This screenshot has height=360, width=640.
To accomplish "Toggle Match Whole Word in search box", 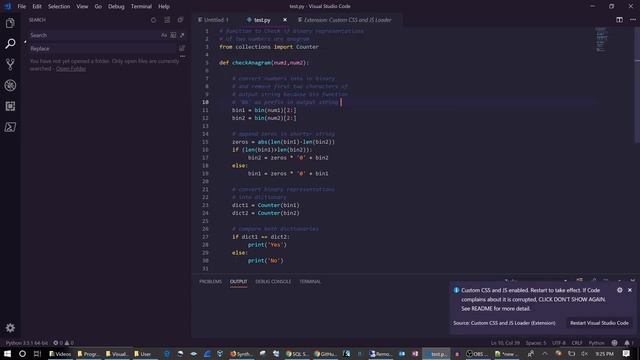I will [173, 36].
